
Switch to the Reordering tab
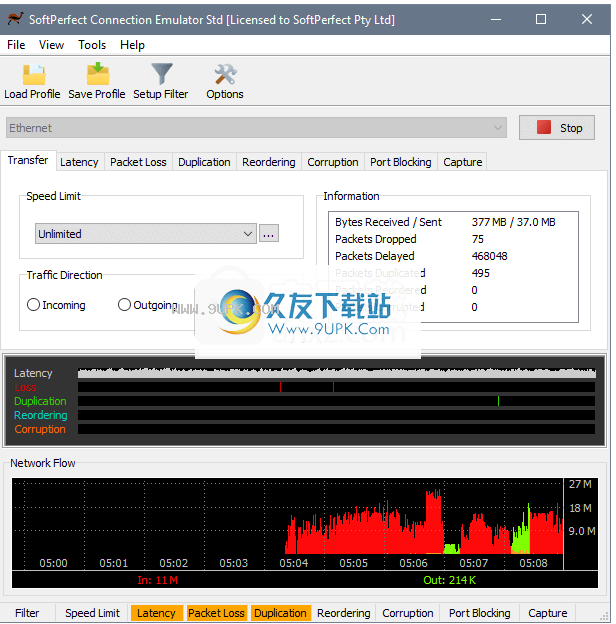coord(269,162)
